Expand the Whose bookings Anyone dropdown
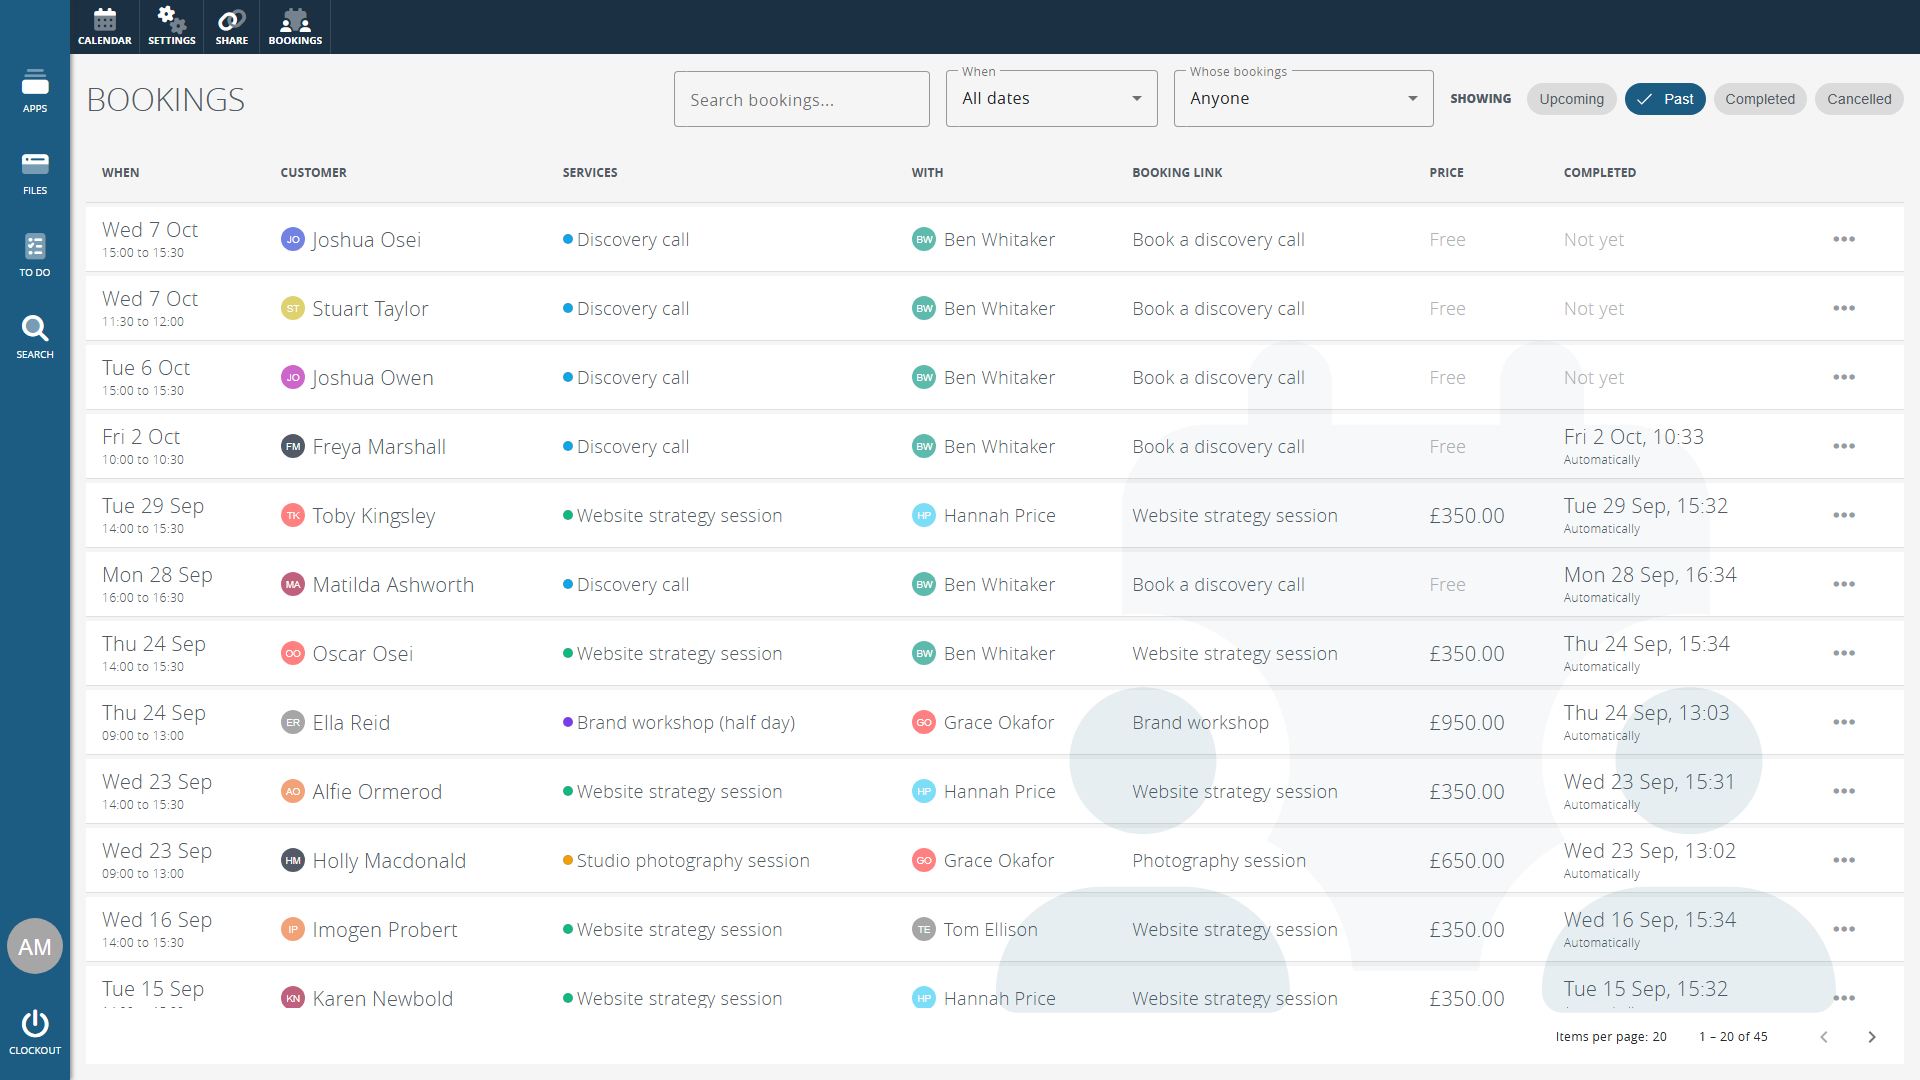1920x1080 pixels. [1303, 98]
